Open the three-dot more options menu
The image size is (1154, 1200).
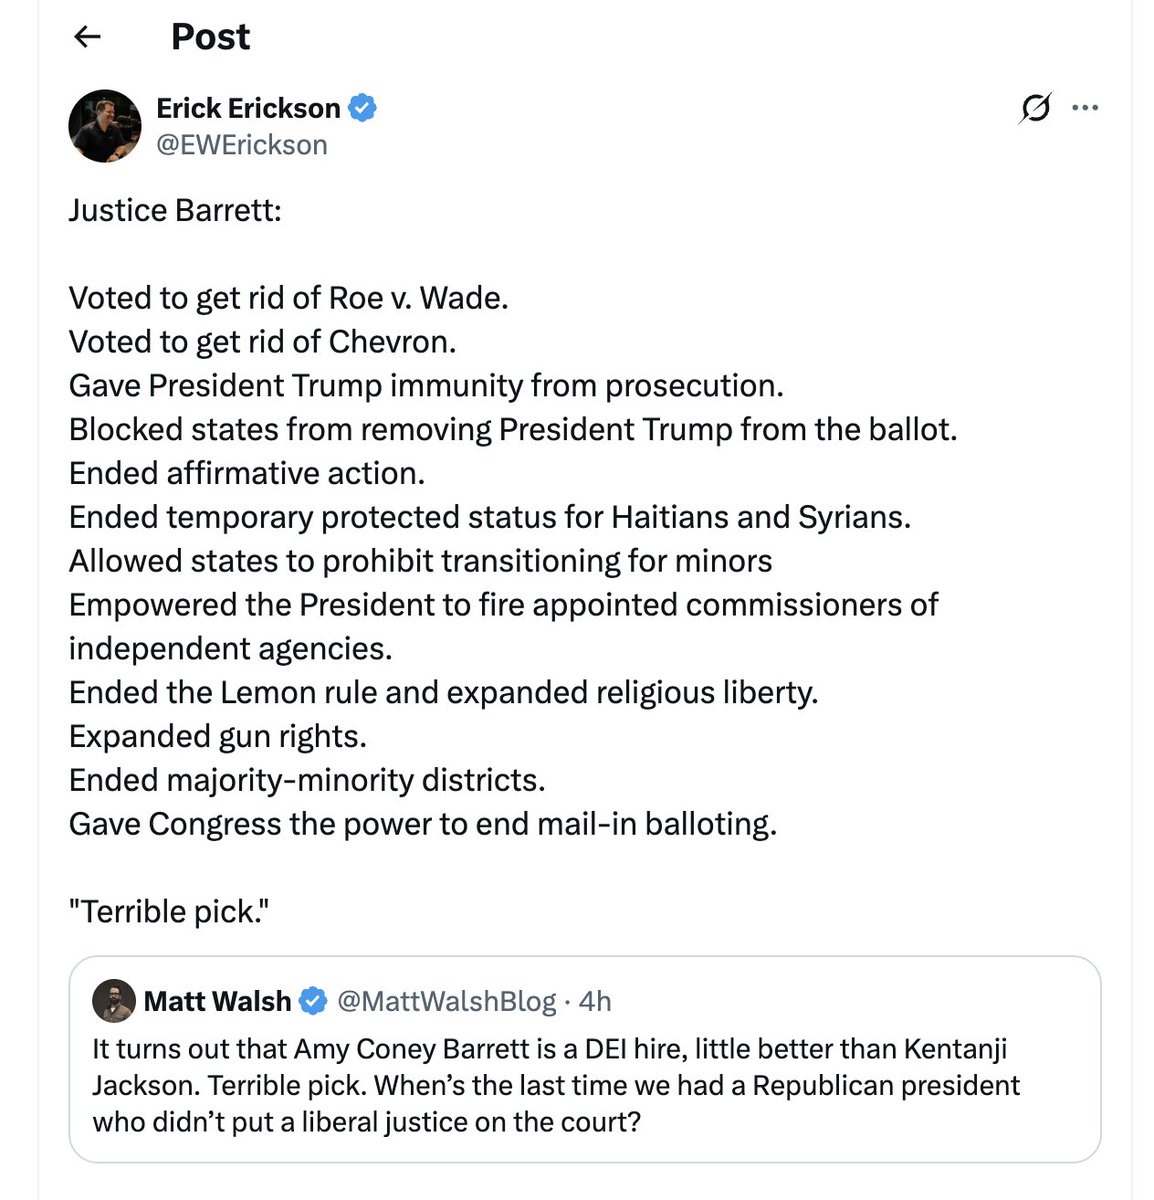[1085, 108]
